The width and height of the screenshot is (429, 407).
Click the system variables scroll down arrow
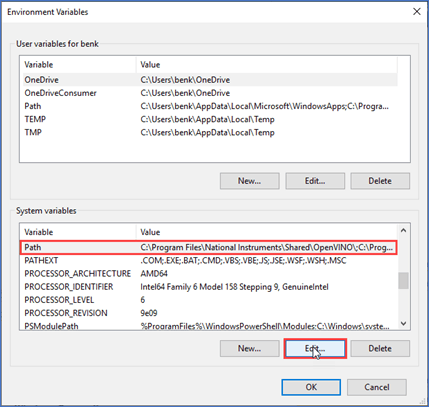(x=403, y=324)
